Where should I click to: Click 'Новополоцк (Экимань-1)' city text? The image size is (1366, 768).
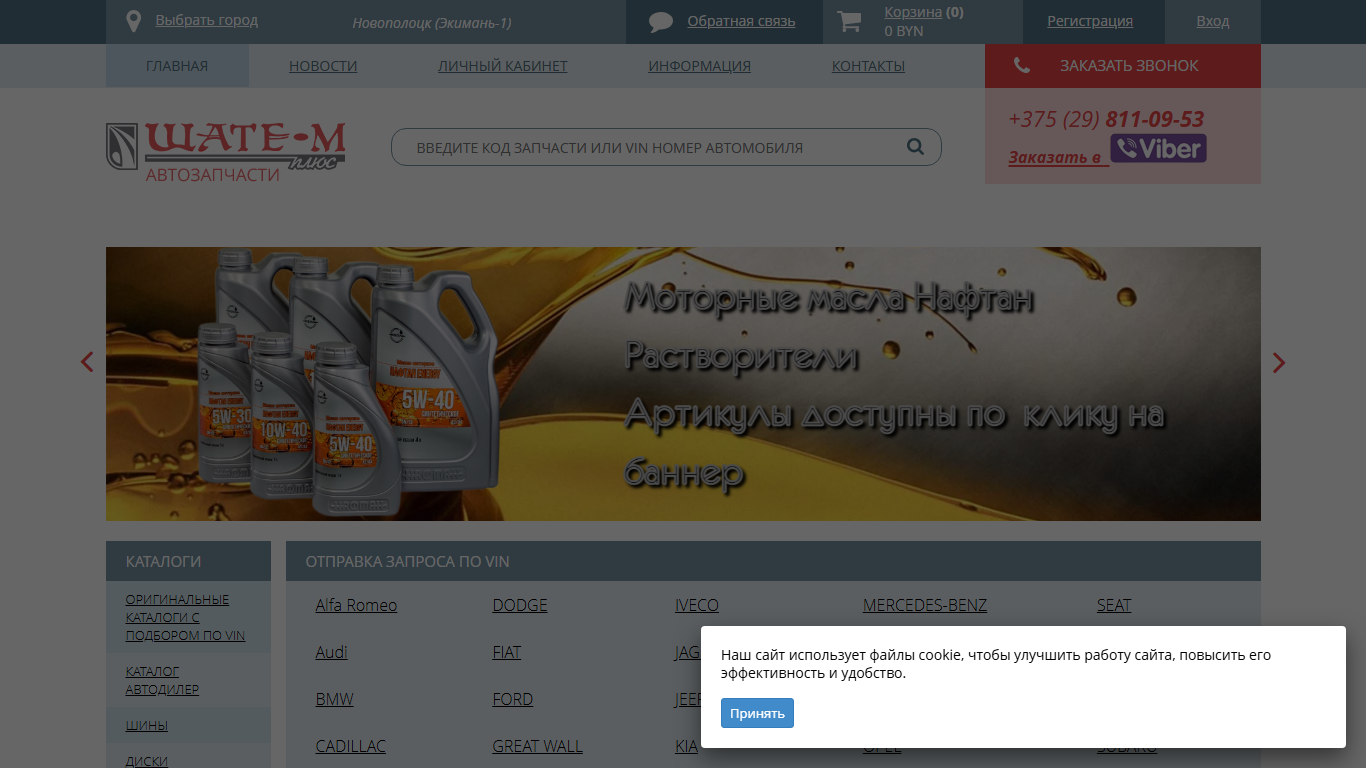click(x=431, y=22)
